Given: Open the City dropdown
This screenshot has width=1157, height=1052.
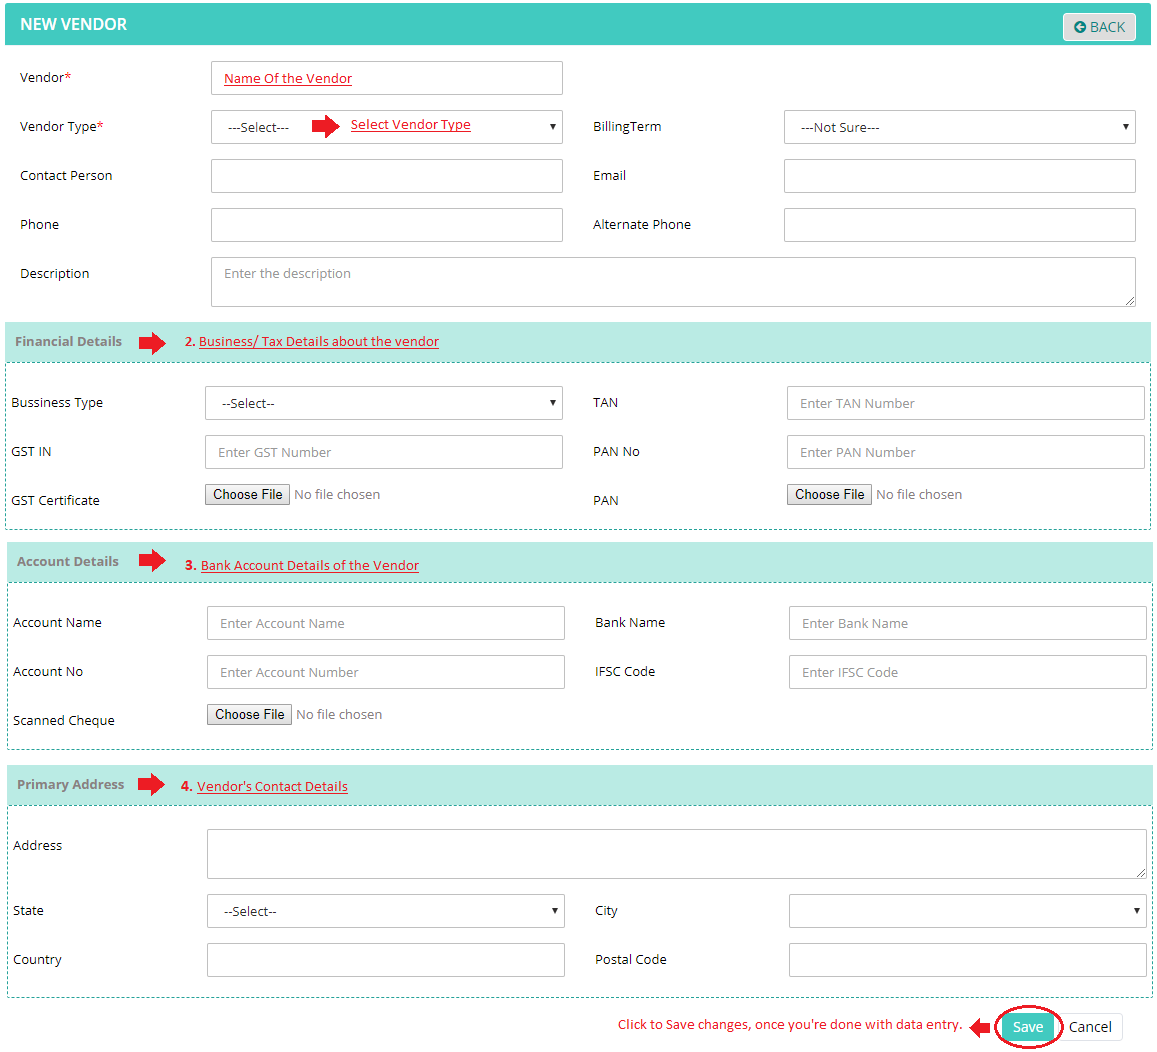Looking at the screenshot, I should [967, 911].
